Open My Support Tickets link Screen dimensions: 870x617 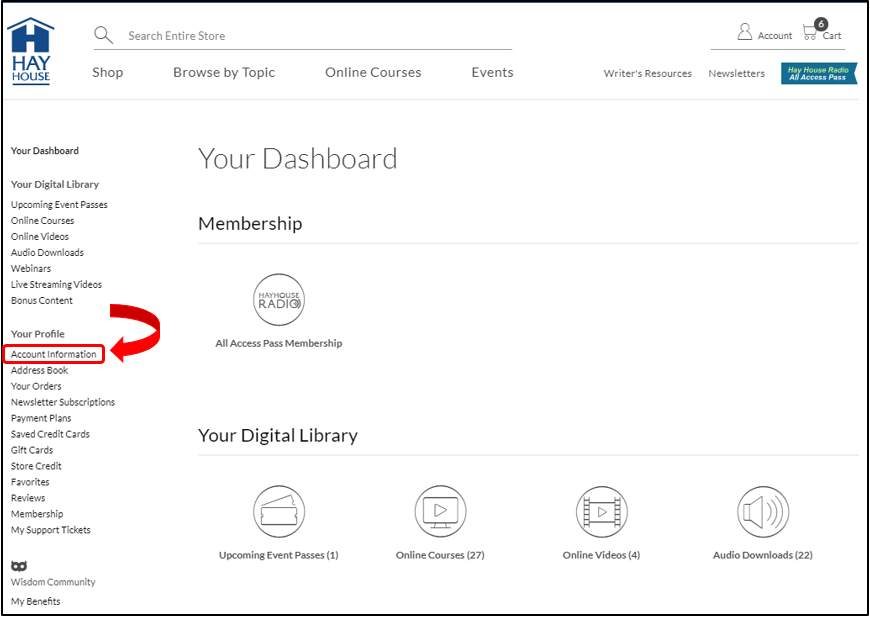pos(51,530)
